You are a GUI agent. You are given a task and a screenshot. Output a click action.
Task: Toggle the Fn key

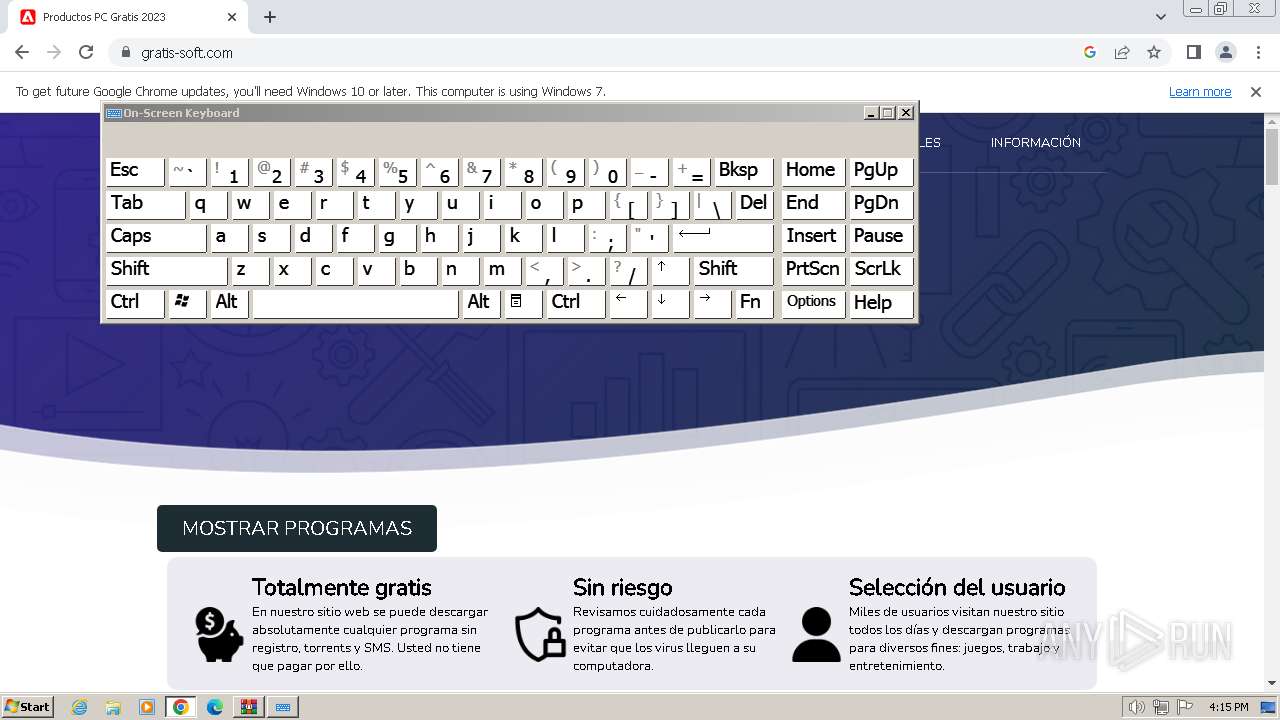pos(754,303)
